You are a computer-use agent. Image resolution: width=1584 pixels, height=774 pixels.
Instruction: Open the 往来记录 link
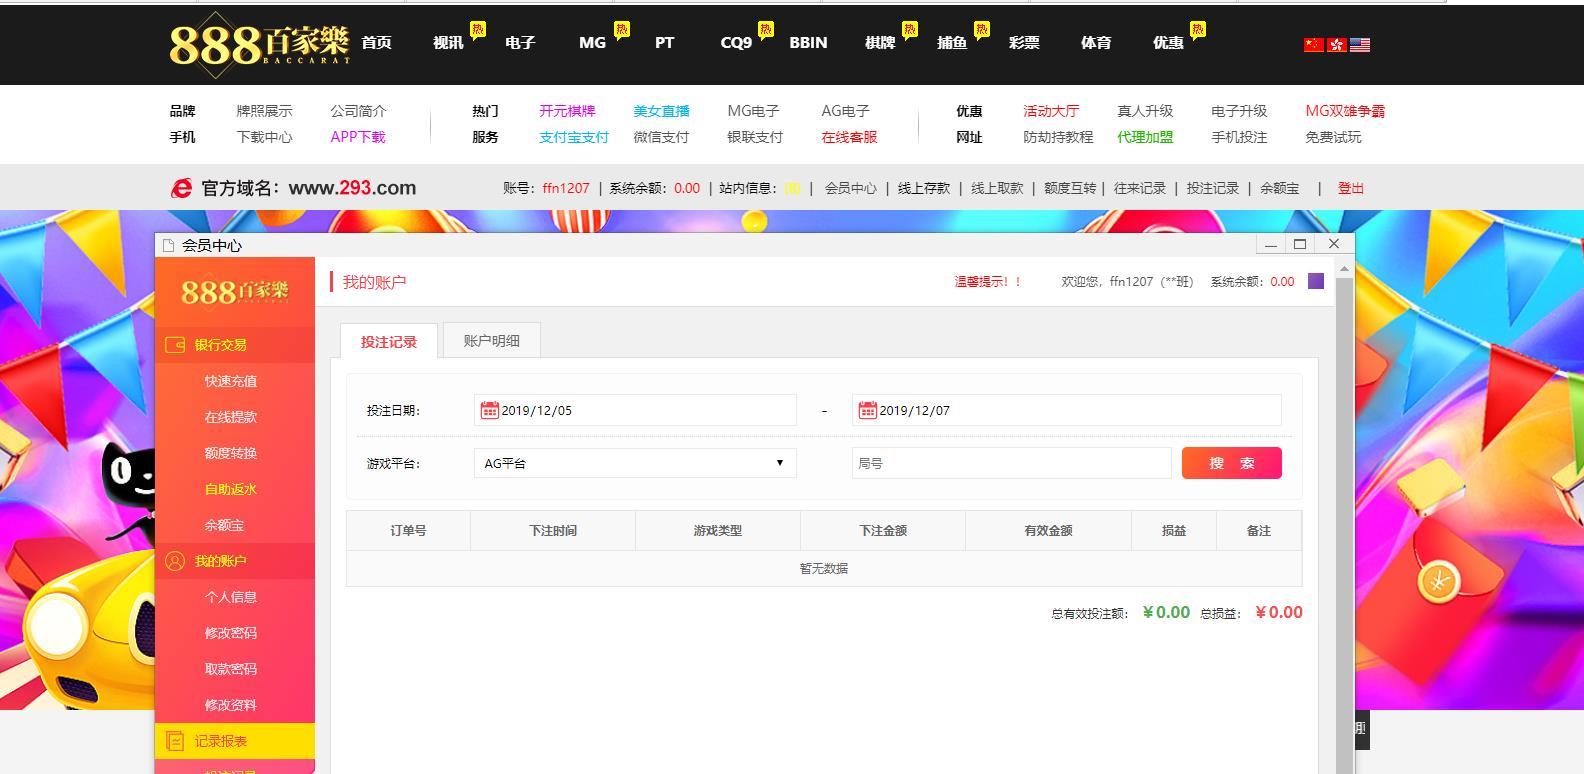coord(1140,188)
